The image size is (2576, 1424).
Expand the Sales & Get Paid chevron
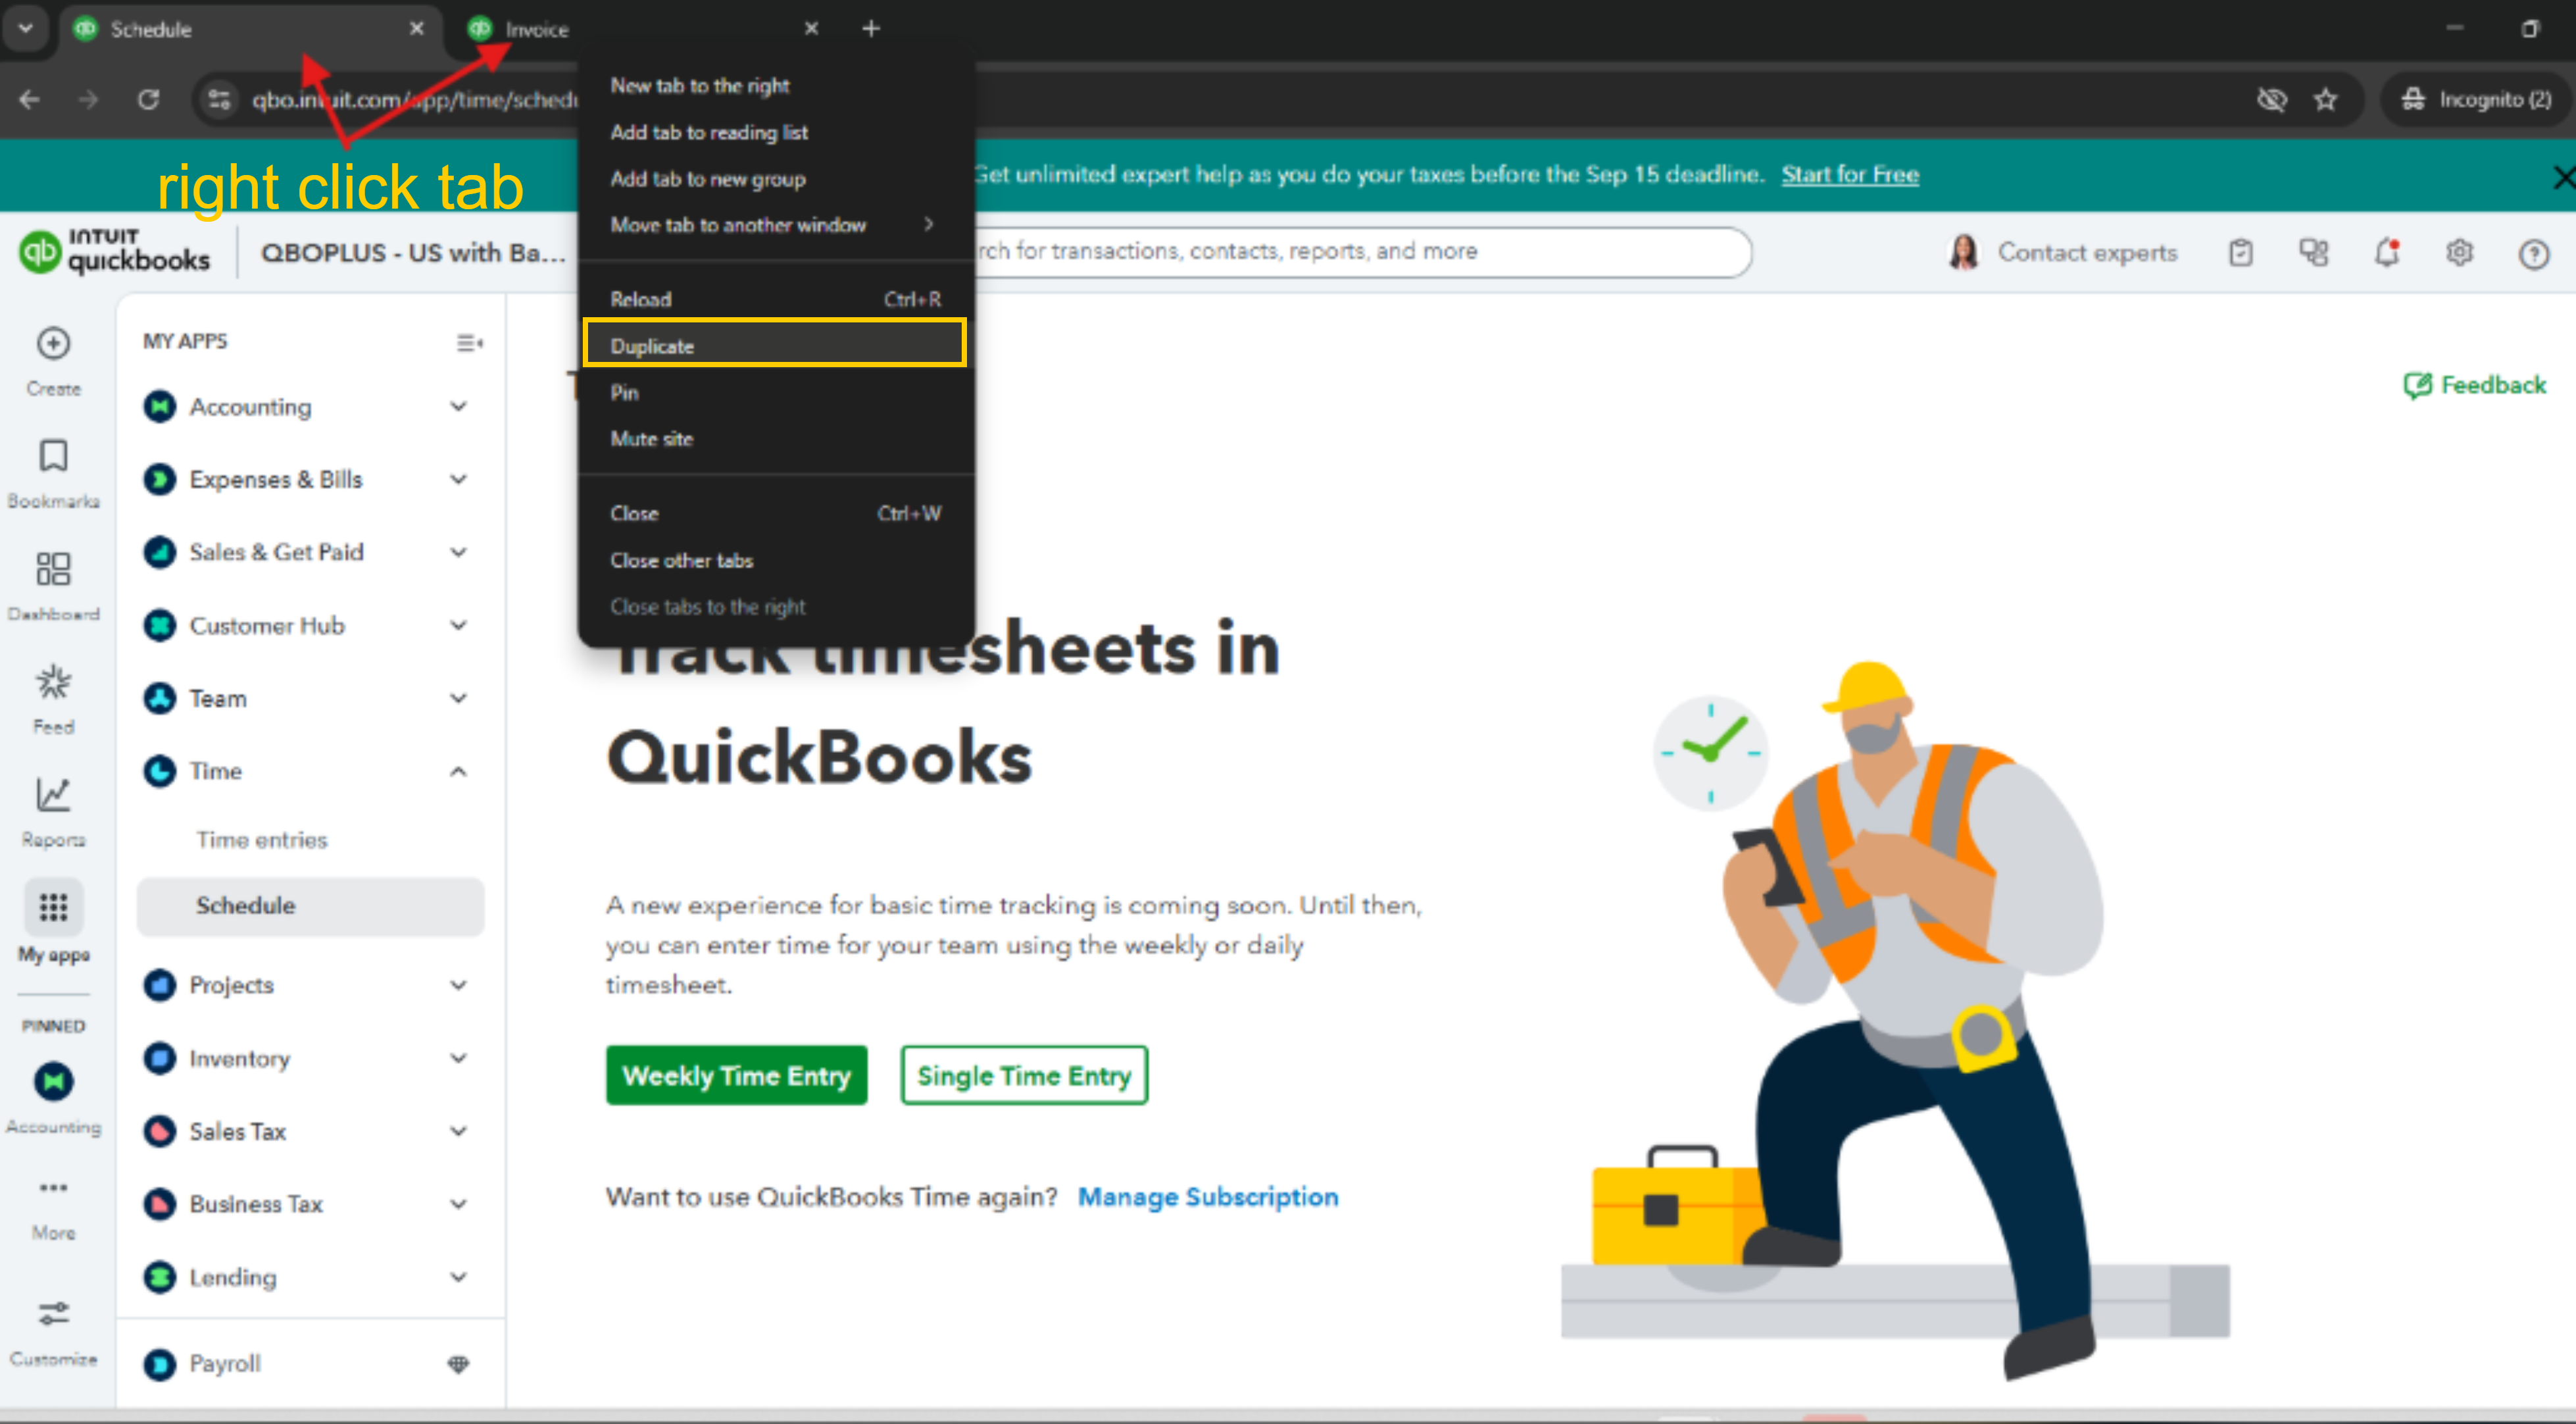[x=458, y=552]
